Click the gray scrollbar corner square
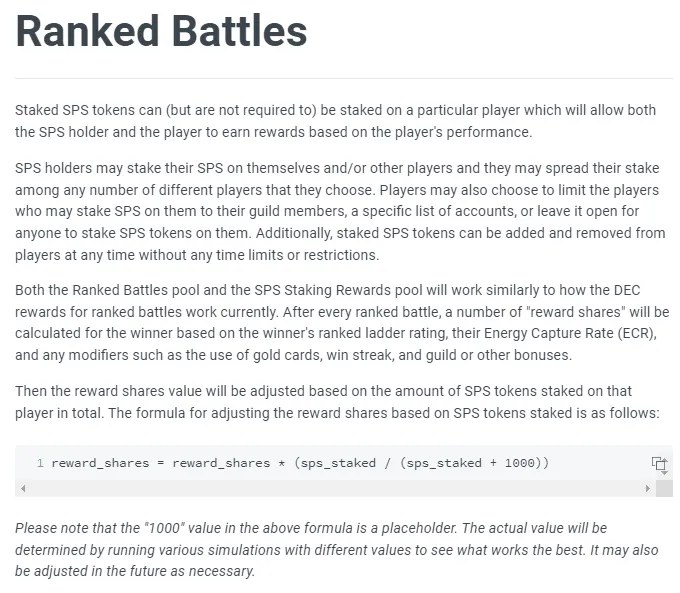This screenshot has height=593, width=680. 664,488
